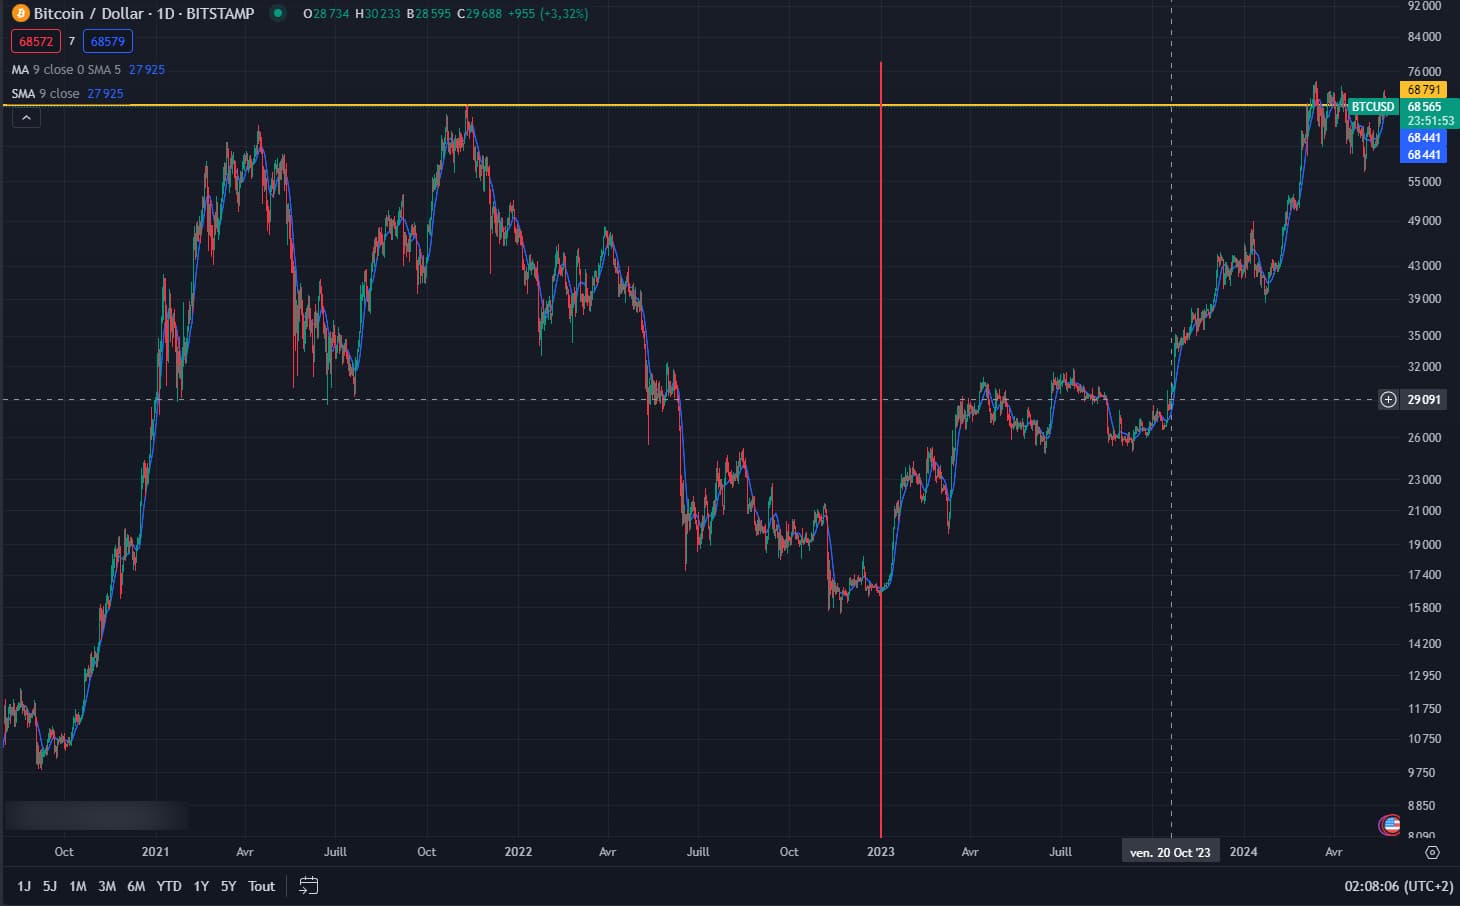
Task: Open chart settings gear near time axis
Action: [x=1432, y=852]
